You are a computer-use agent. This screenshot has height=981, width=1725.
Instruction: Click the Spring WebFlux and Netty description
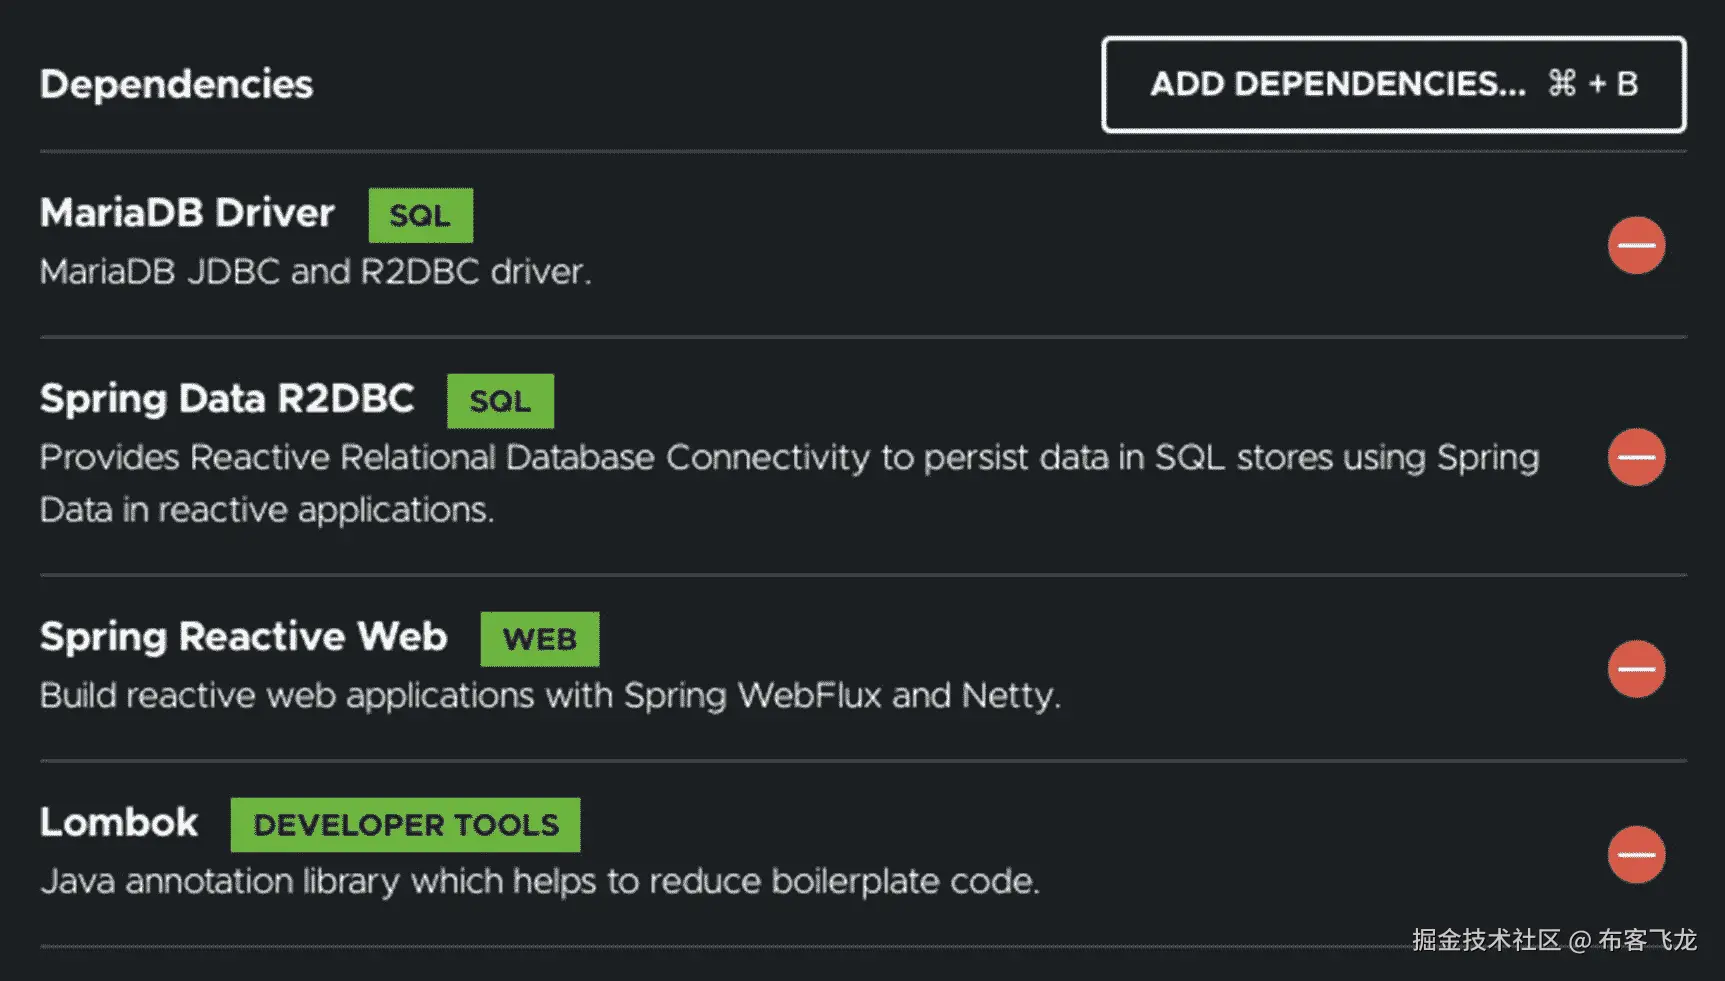click(549, 695)
